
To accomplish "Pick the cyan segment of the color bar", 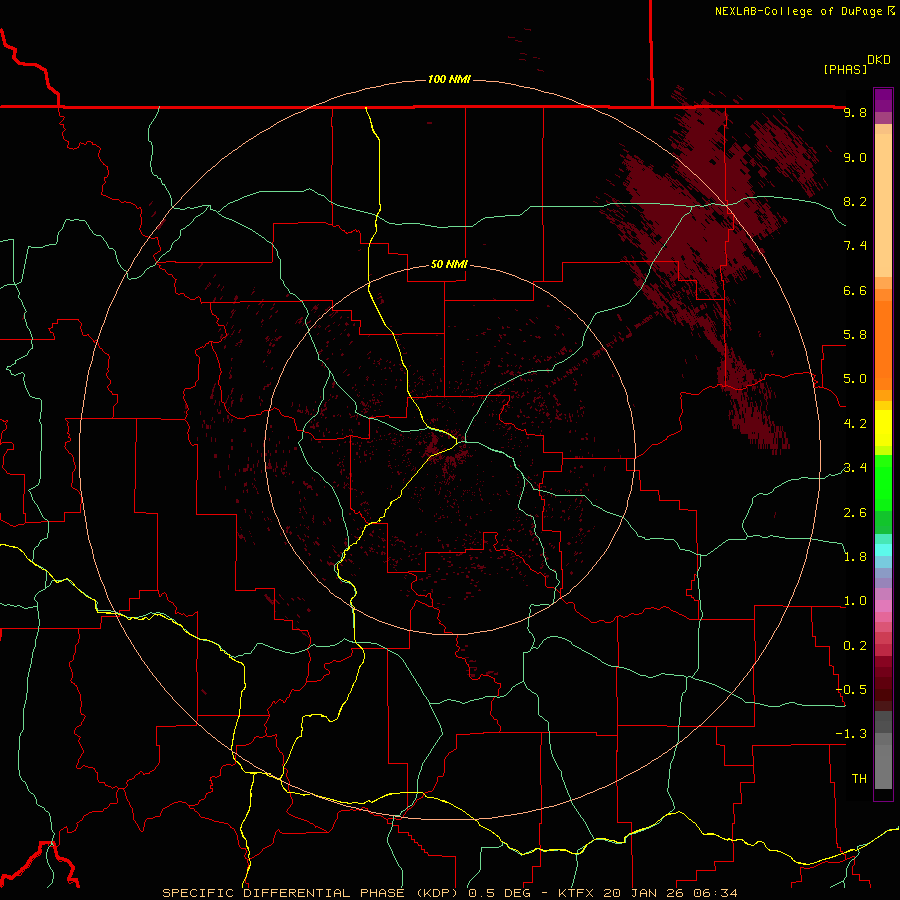I will (x=883, y=550).
